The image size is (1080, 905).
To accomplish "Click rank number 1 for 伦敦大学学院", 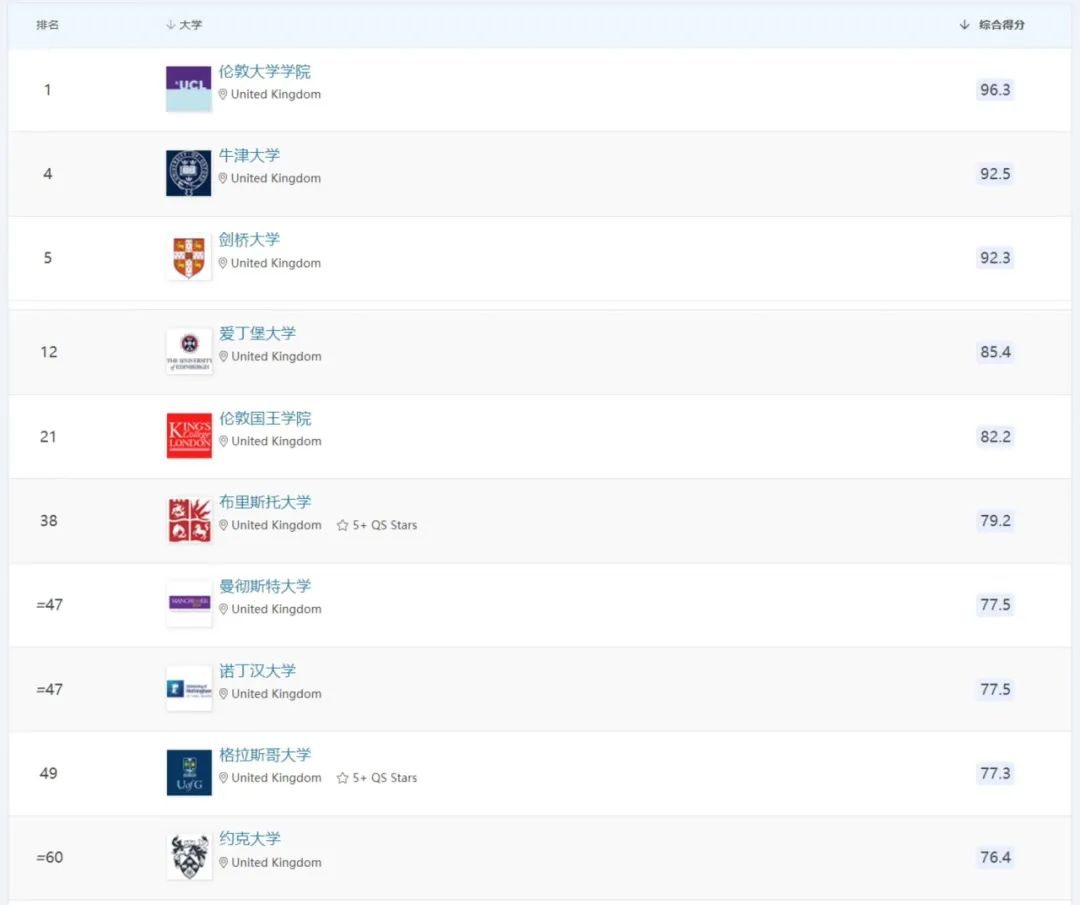I will coord(48,90).
